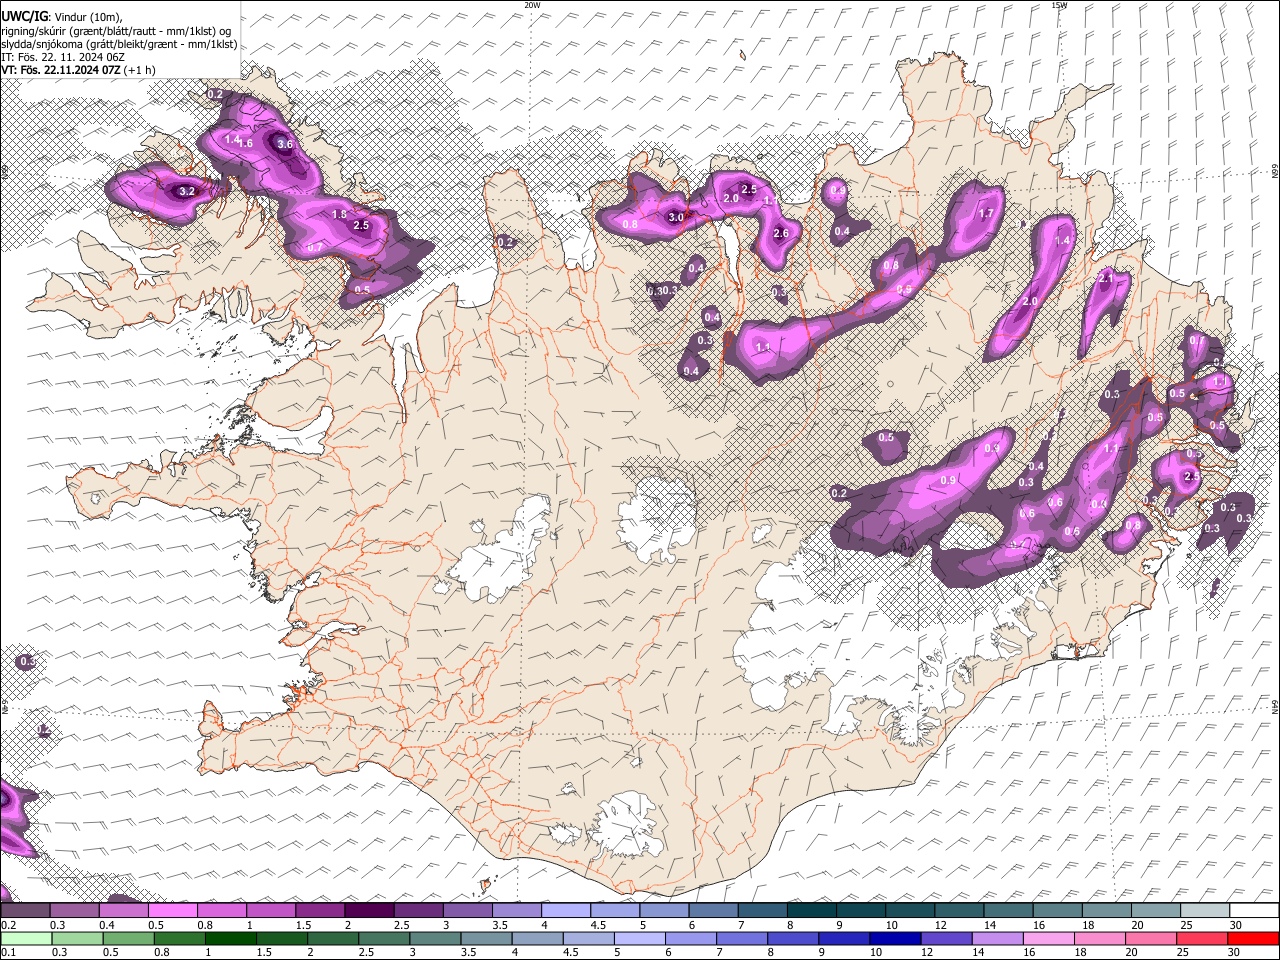Click the legend text line starting 'rigning/skúrir'
This screenshot has width=1280, height=960.
click(116, 30)
